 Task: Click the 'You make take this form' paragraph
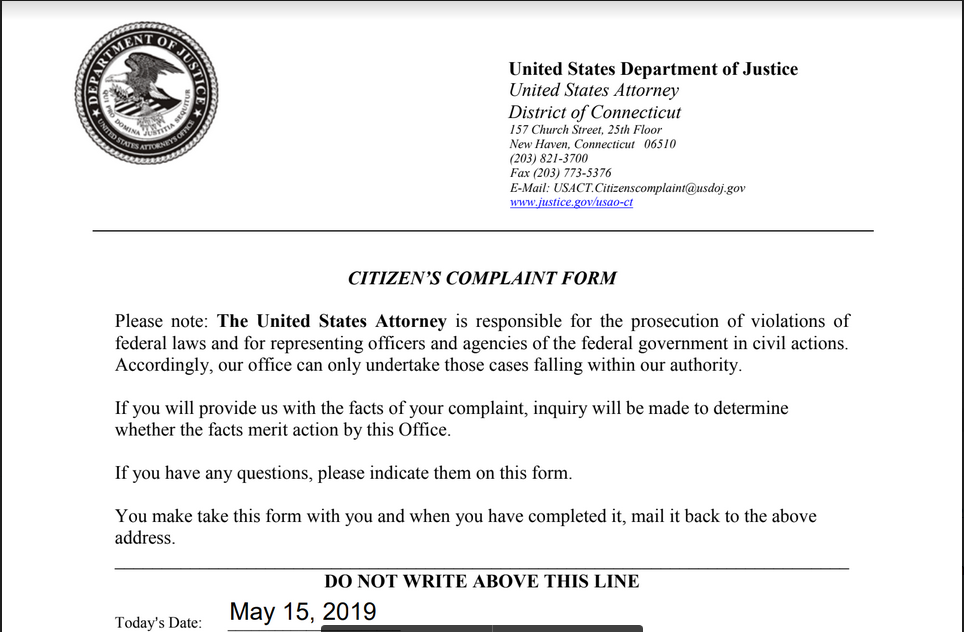tap(465, 517)
